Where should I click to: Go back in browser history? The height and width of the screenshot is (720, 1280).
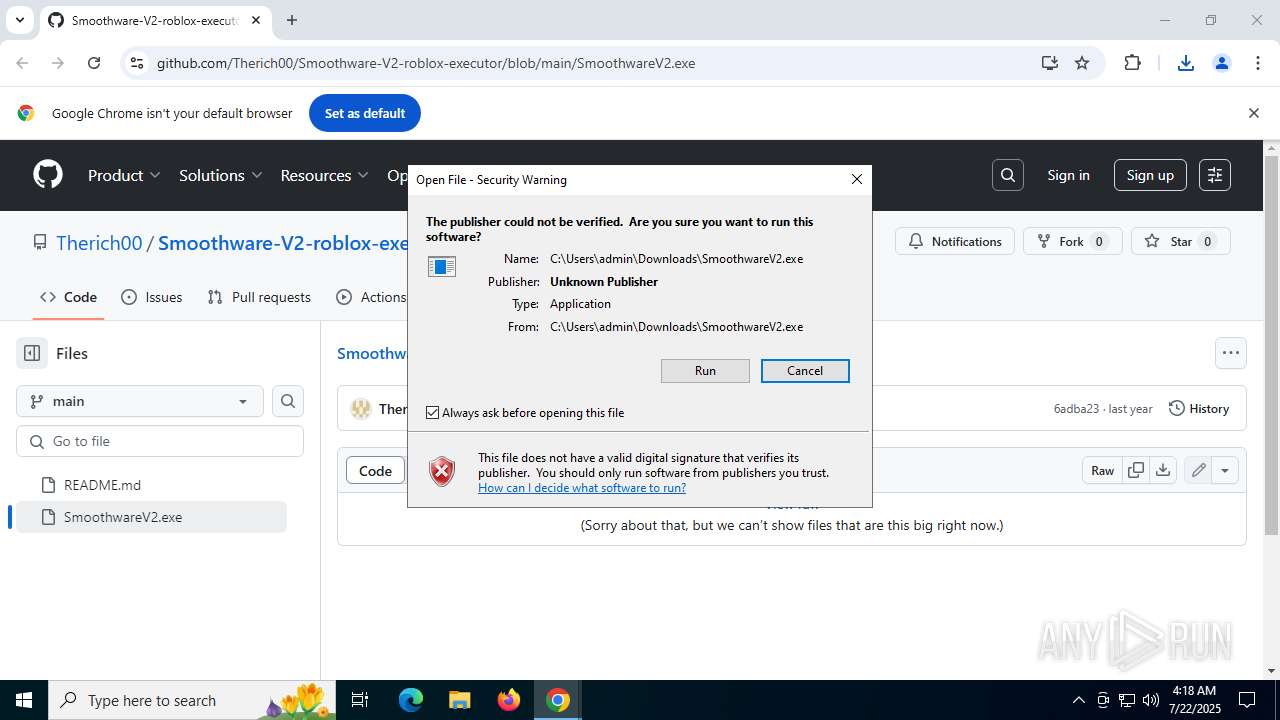click(22, 63)
